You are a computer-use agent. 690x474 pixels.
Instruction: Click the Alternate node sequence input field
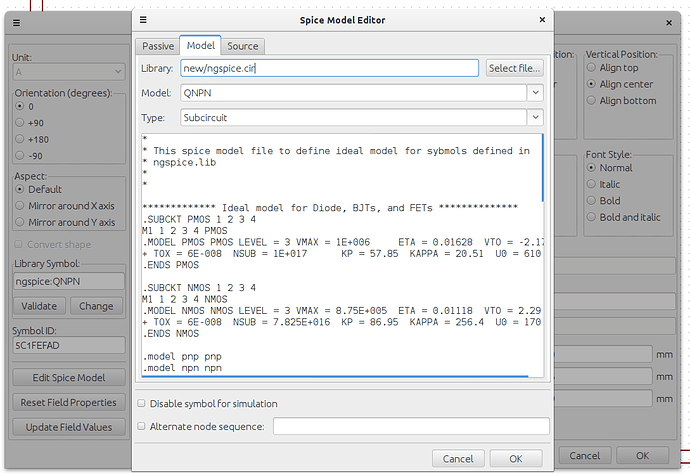pyautogui.click(x=411, y=426)
